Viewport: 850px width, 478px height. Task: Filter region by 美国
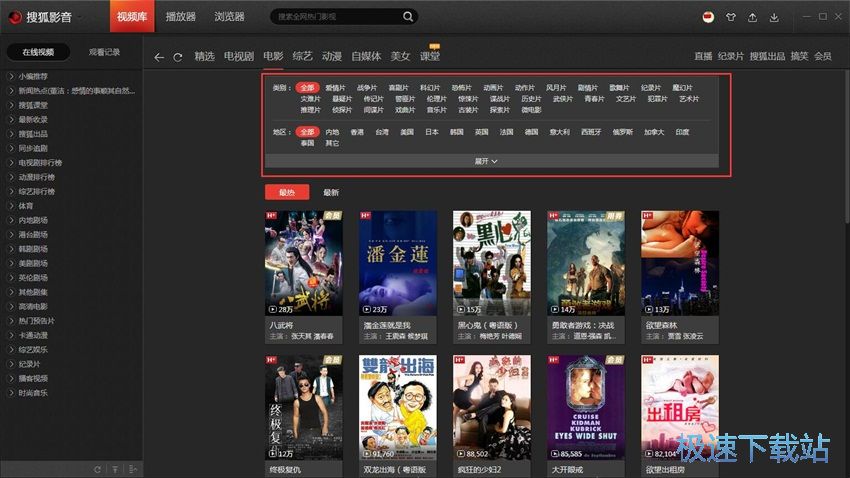click(x=407, y=132)
